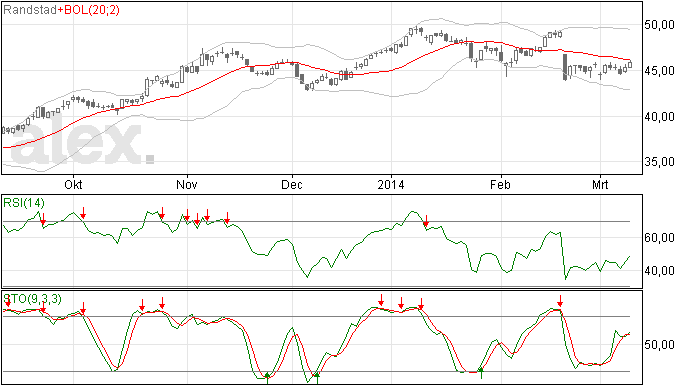Click the STO red sell arrow in late February
690x387 pixels.
pyautogui.click(x=560, y=302)
